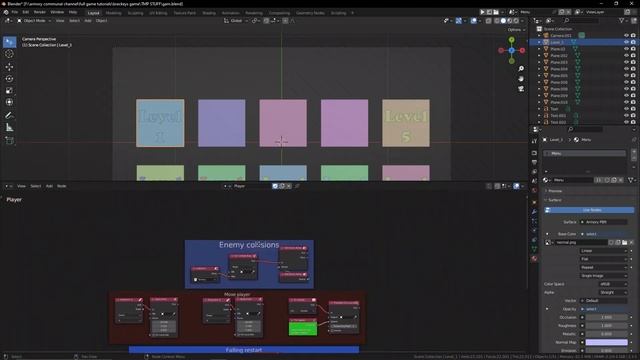Viewport: 640px width, 360px height.
Task: Expand Camera.001 in outliner tree
Action: tap(539, 36)
